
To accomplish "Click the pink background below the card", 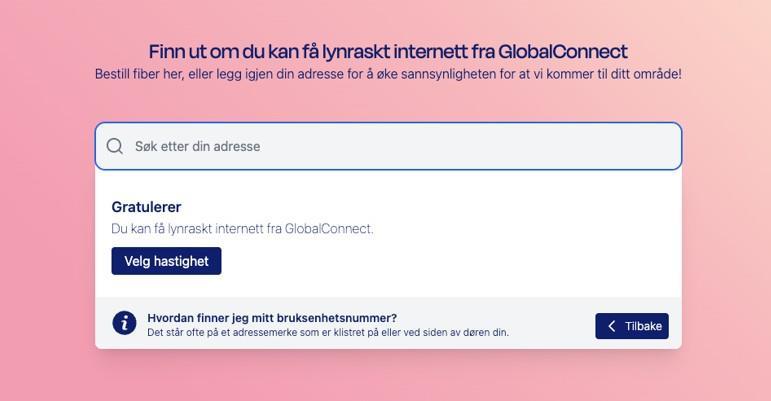I will [388, 376].
